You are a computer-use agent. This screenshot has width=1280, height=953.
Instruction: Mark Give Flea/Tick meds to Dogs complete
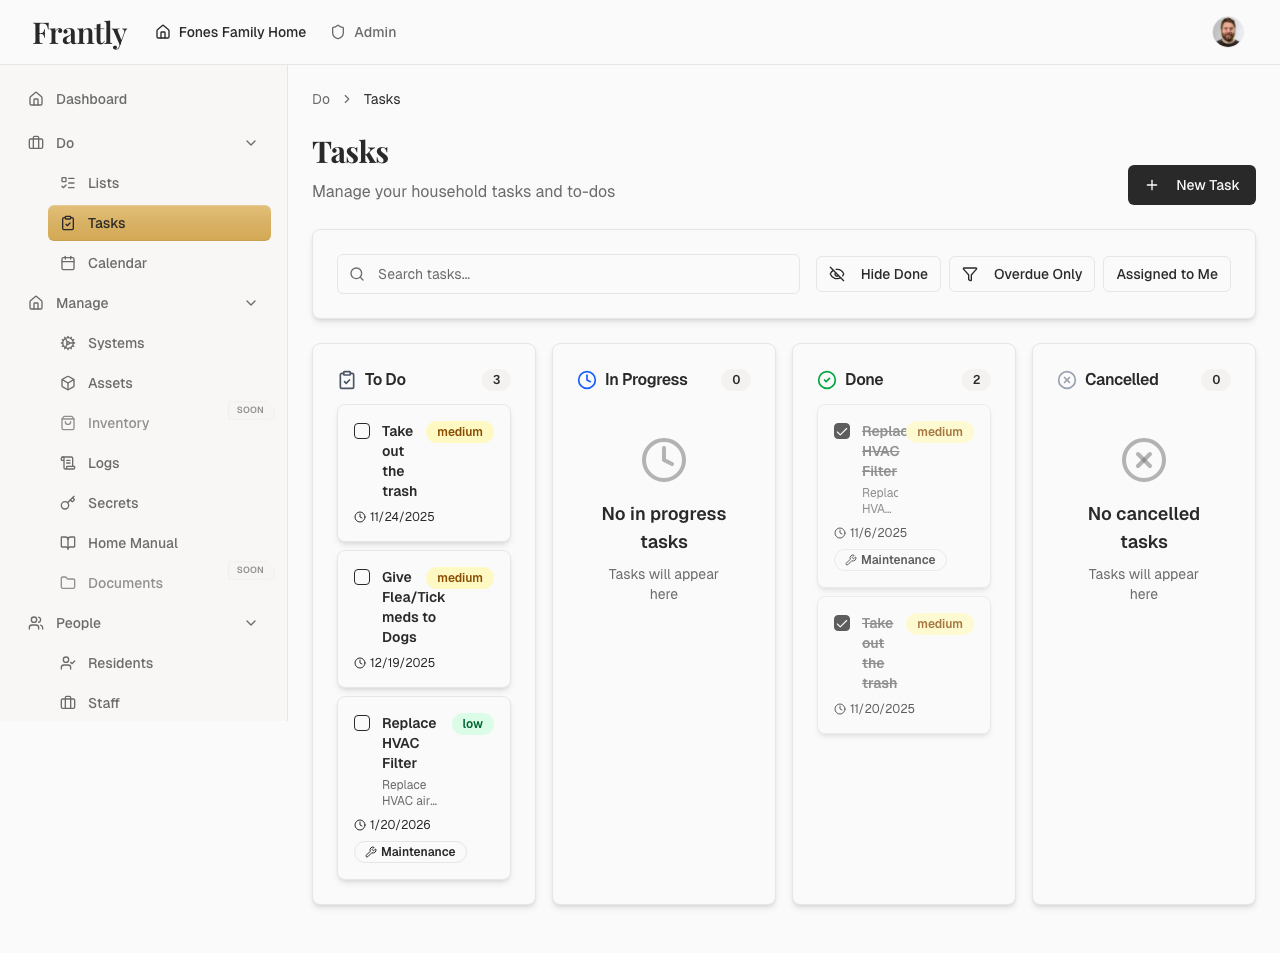coord(362,577)
